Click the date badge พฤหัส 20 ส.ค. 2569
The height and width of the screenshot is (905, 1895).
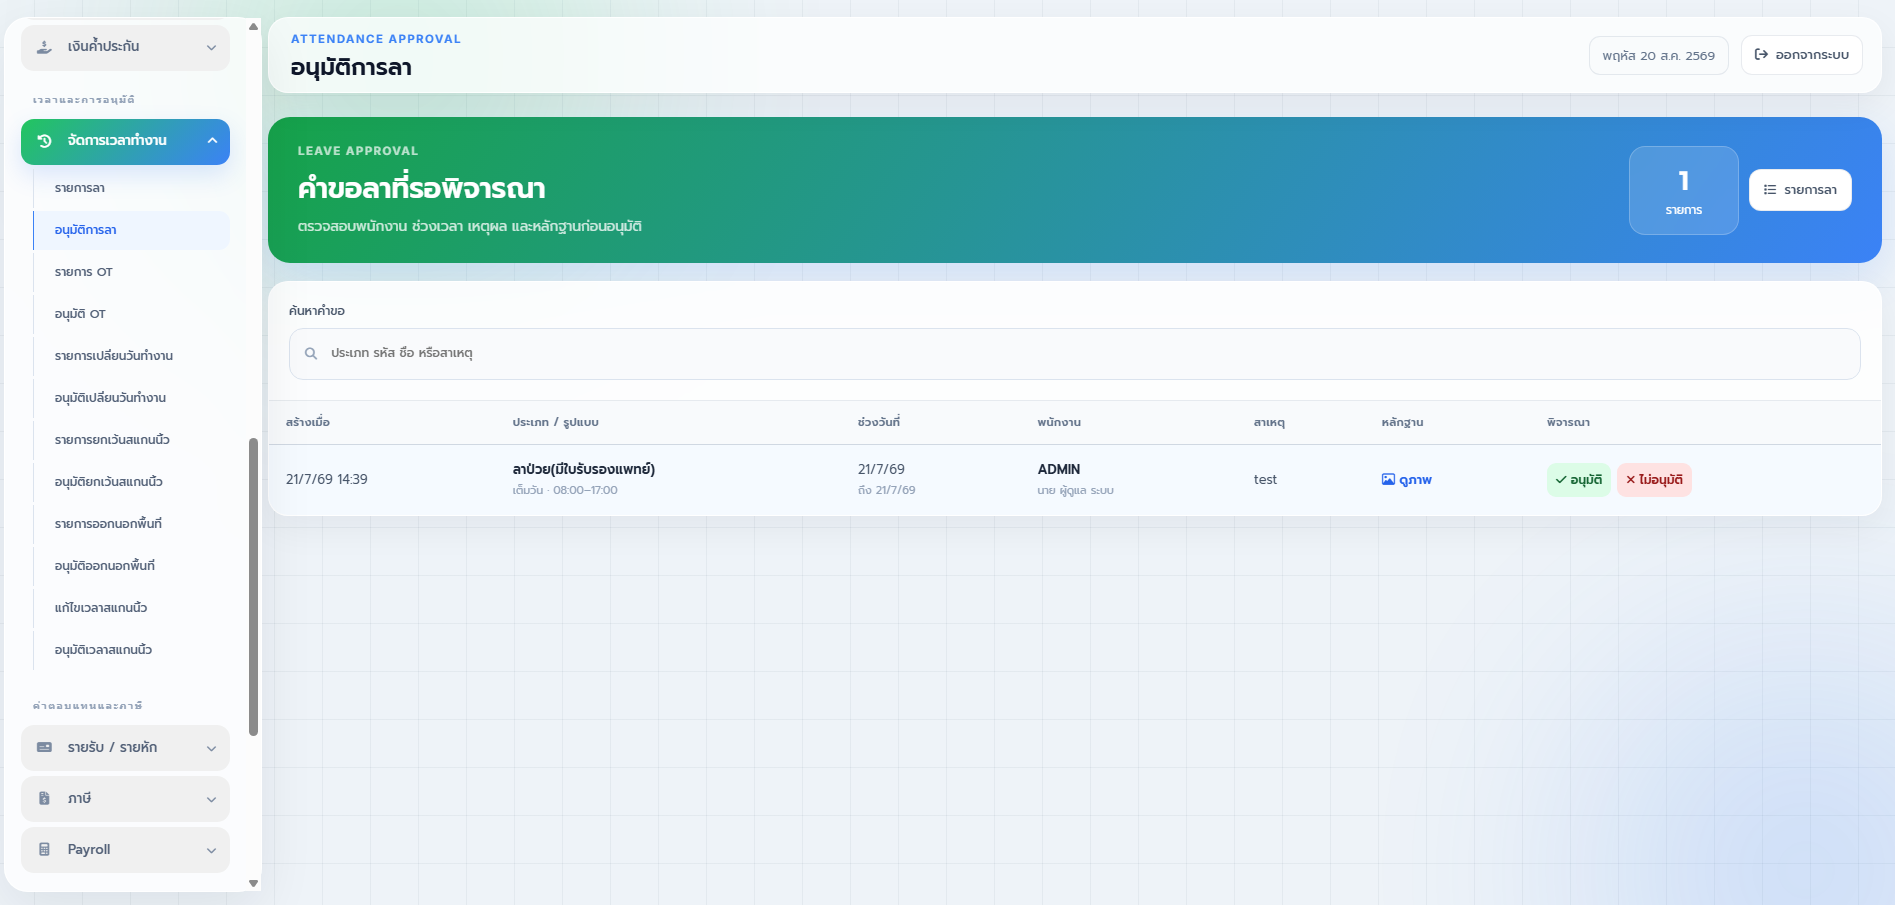(1658, 56)
